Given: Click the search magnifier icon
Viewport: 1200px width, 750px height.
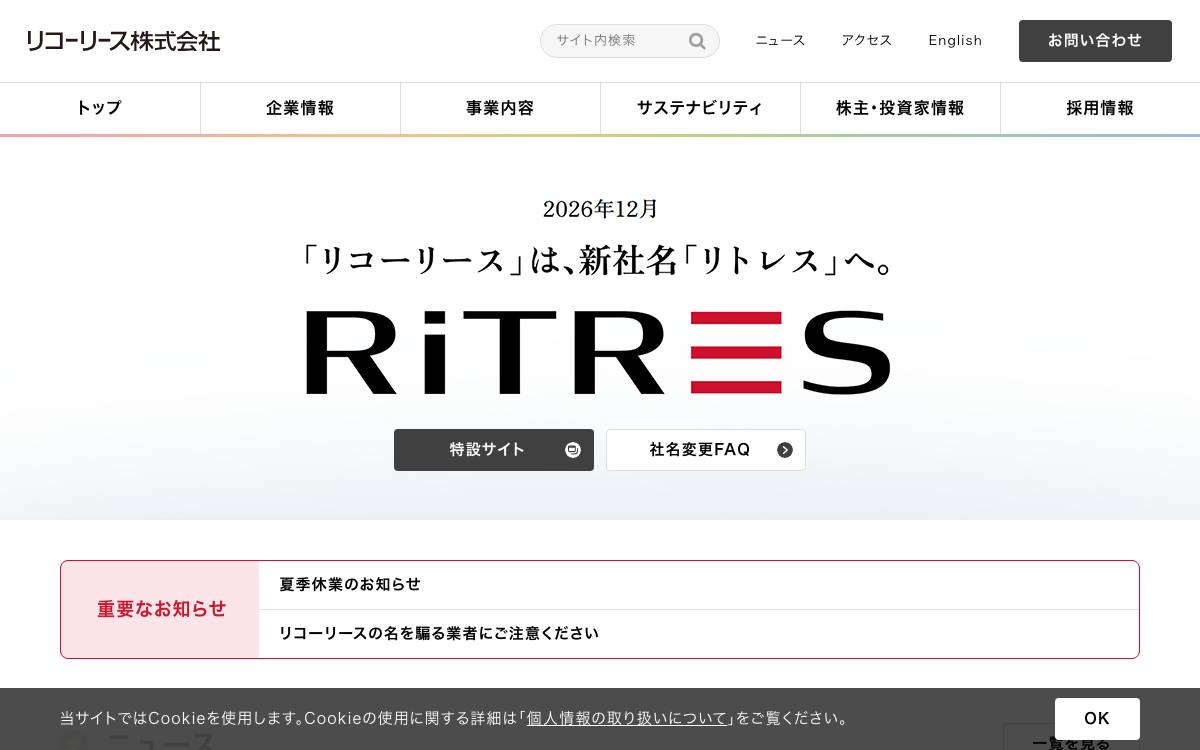Looking at the screenshot, I should (697, 41).
